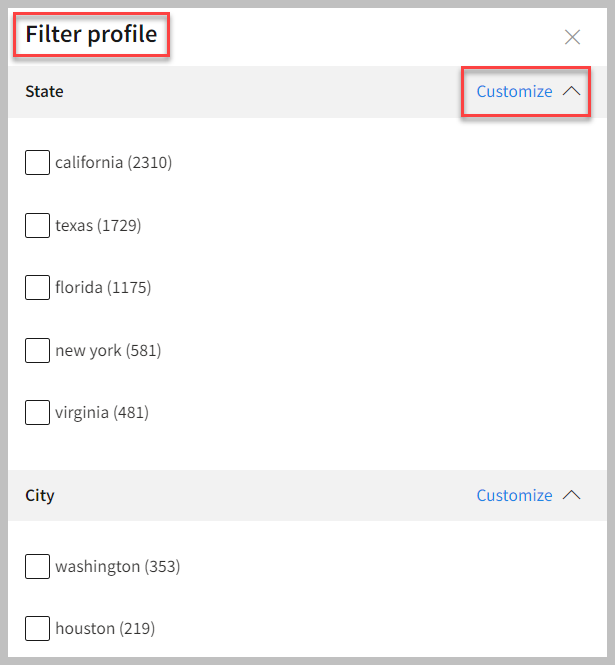
Task: Click the 'new york (581)' label text
Action: pos(108,350)
